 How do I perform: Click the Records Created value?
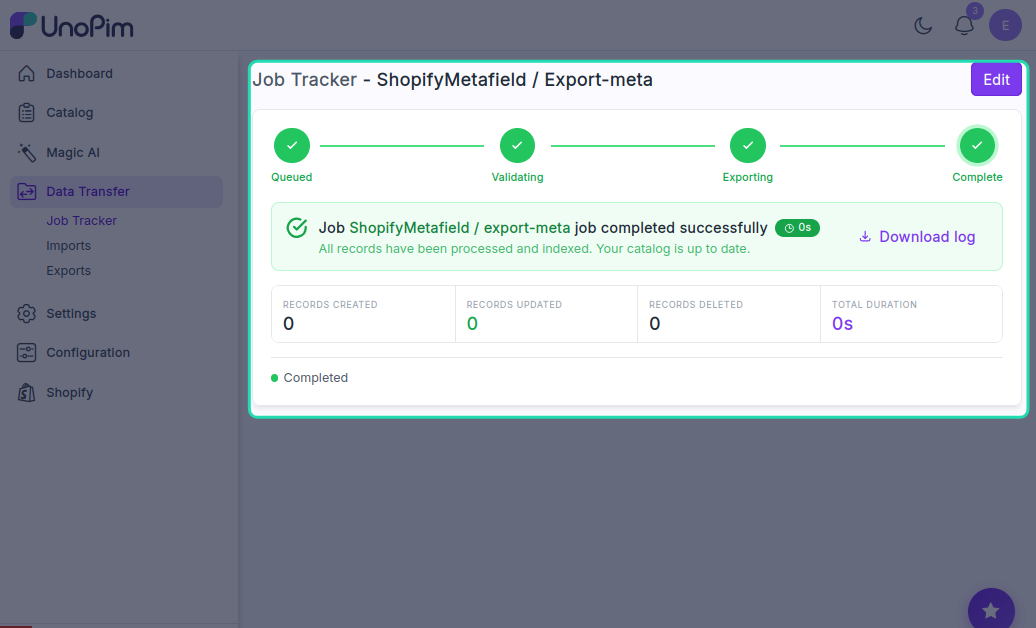click(289, 324)
